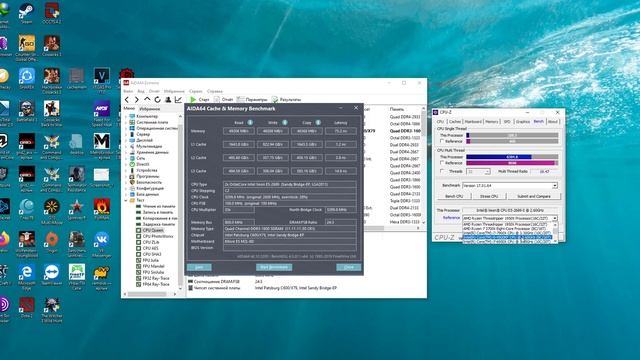The width and height of the screenshot is (640, 360).
Task: Click the green Старт play button
Action: (x=199, y=100)
